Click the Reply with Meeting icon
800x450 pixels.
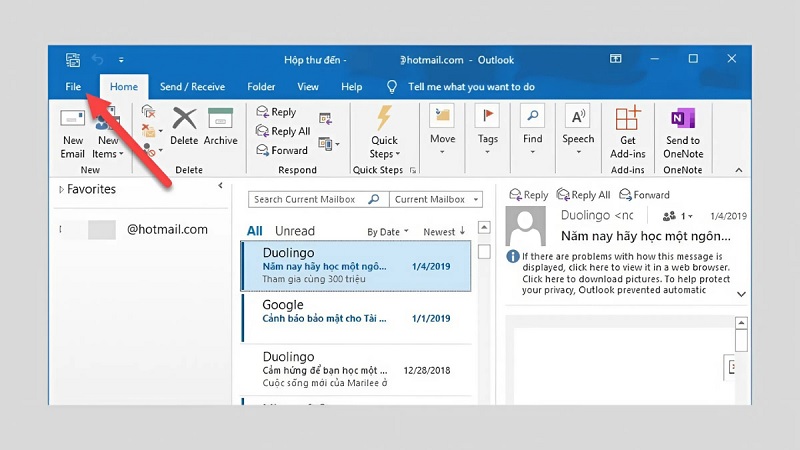pos(325,119)
